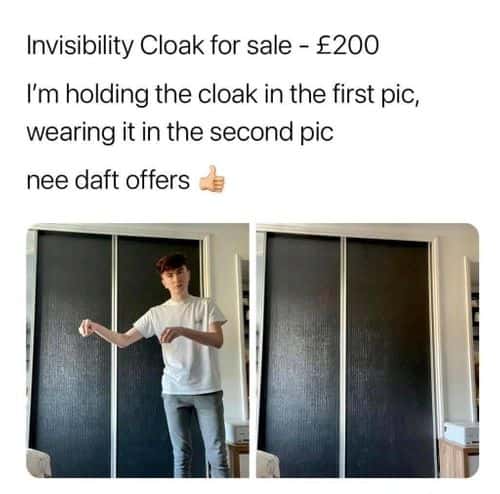
Task: Click the wooden cabinet in the second photo
Action: pyautogui.click(x=459, y=459)
